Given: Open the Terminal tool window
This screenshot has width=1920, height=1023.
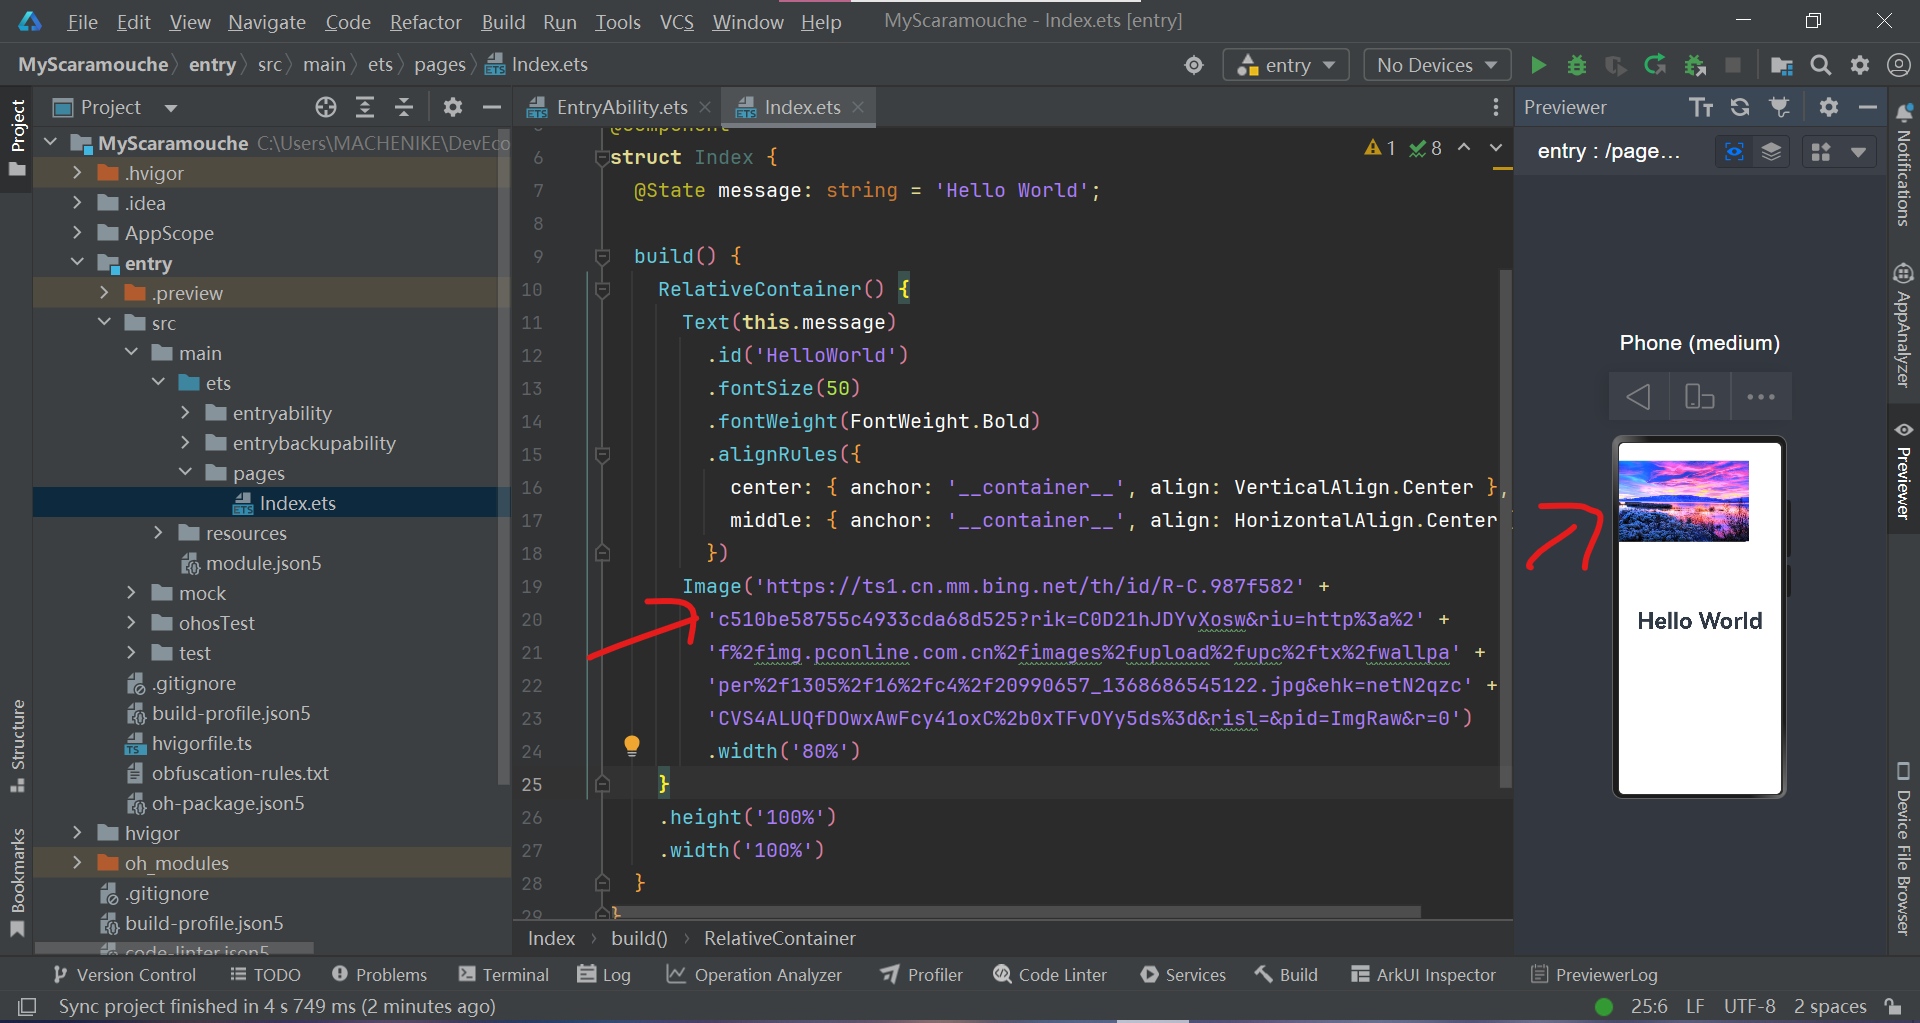Looking at the screenshot, I should coord(504,975).
